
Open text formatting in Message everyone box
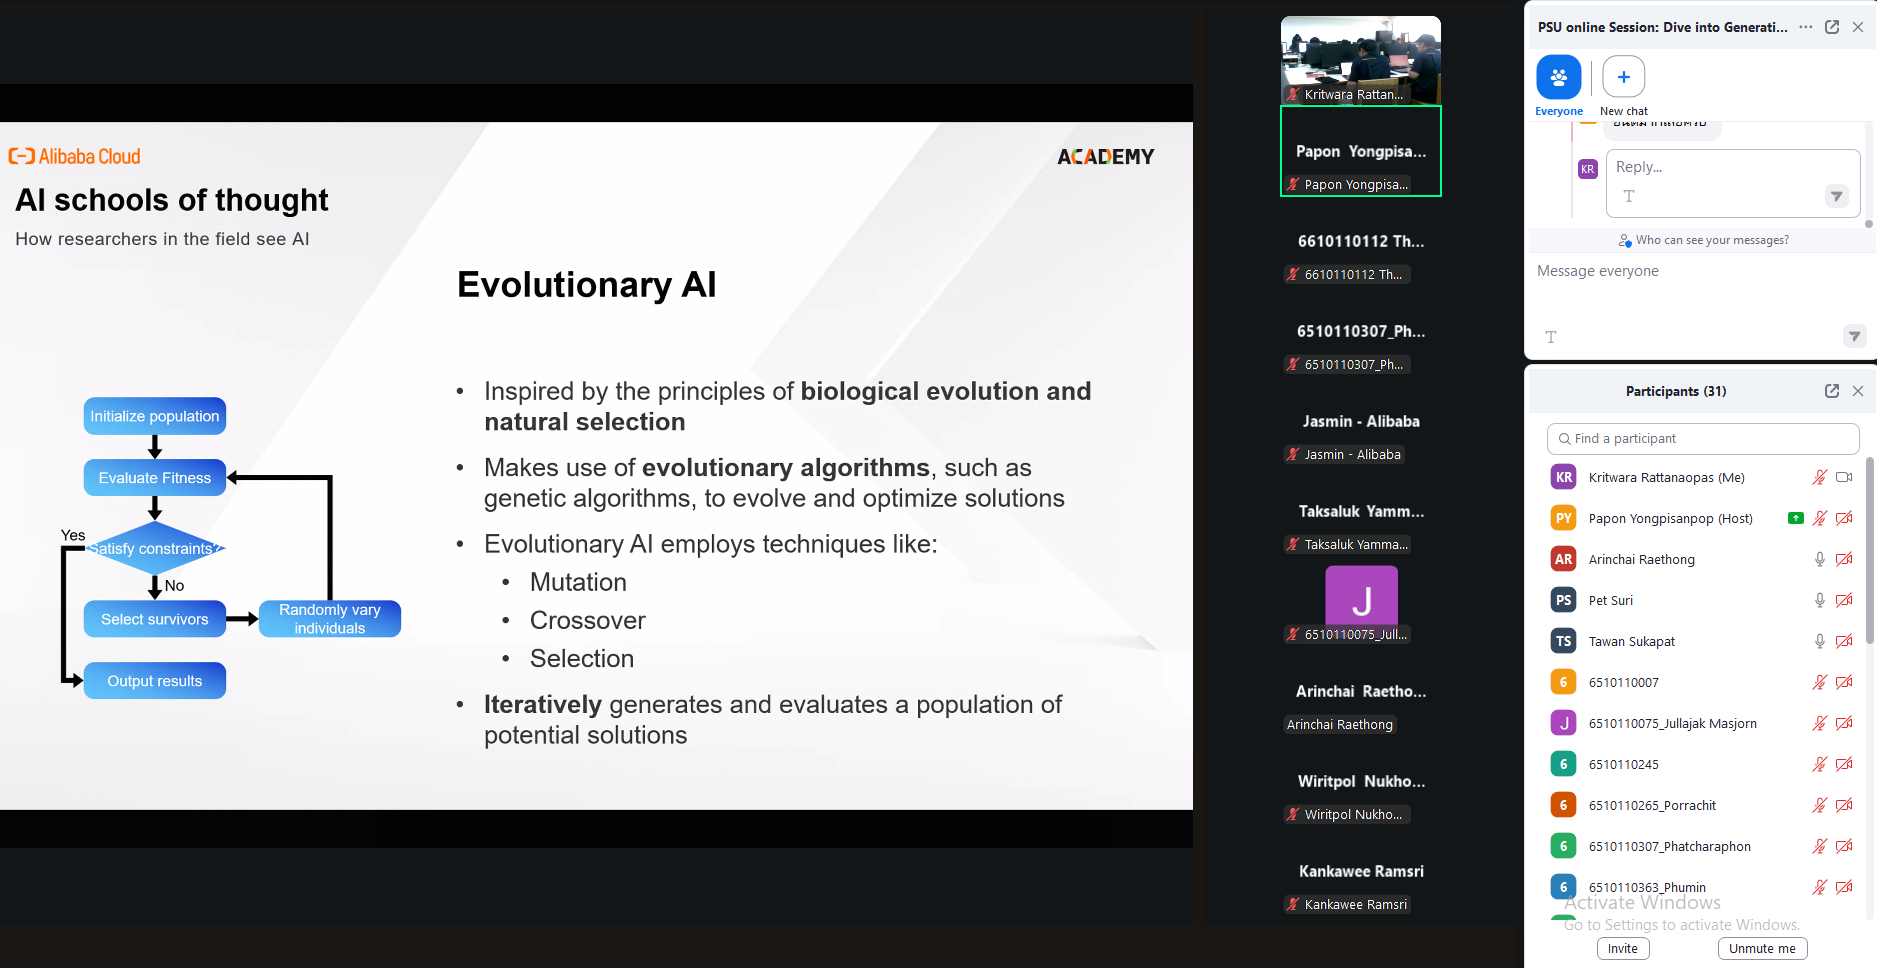point(1551,337)
